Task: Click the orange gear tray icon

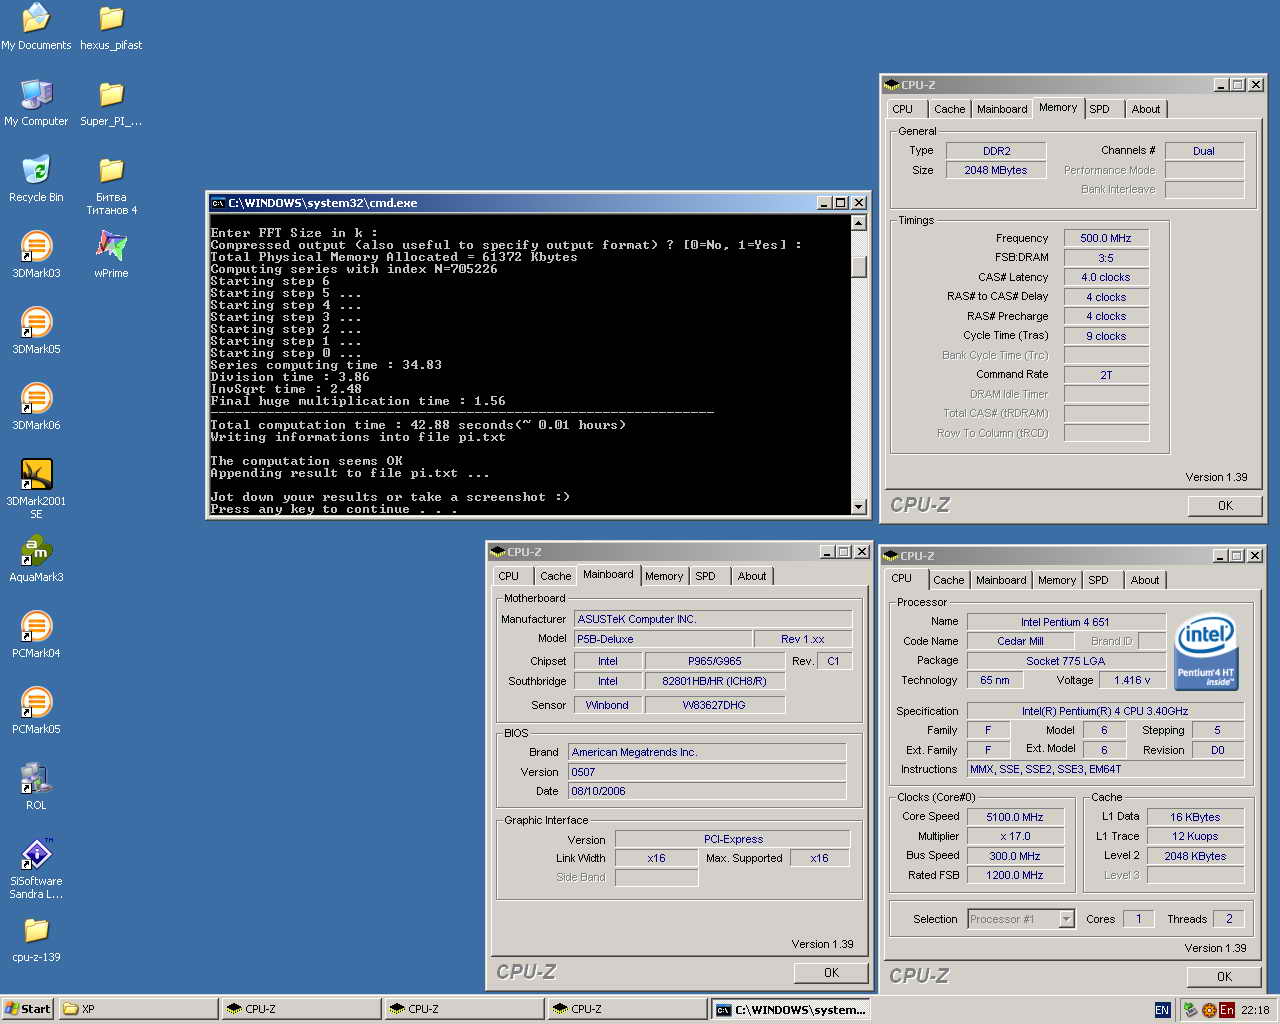Action: [1209, 1010]
